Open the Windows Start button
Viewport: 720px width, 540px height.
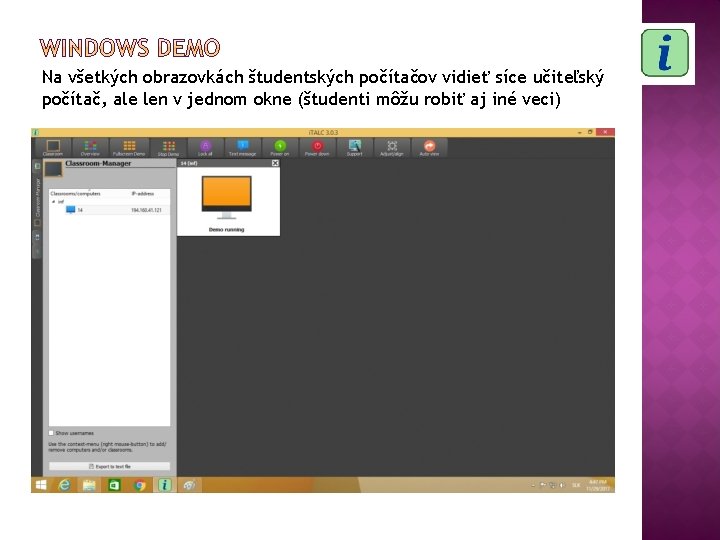[x=41, y=485]
